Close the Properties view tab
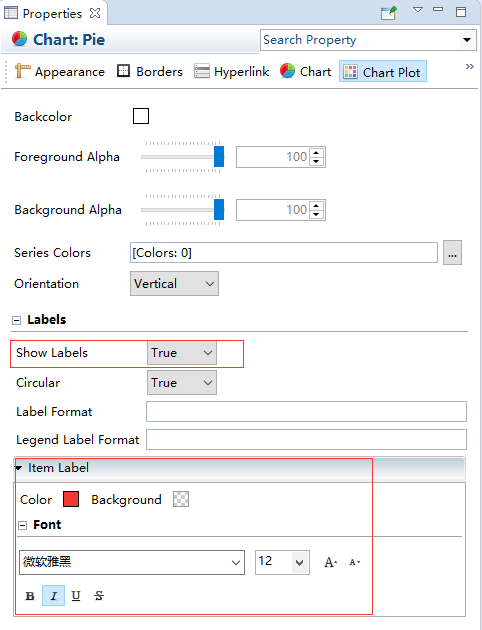Viewport: 482px width, 630px height. (95, 13)
